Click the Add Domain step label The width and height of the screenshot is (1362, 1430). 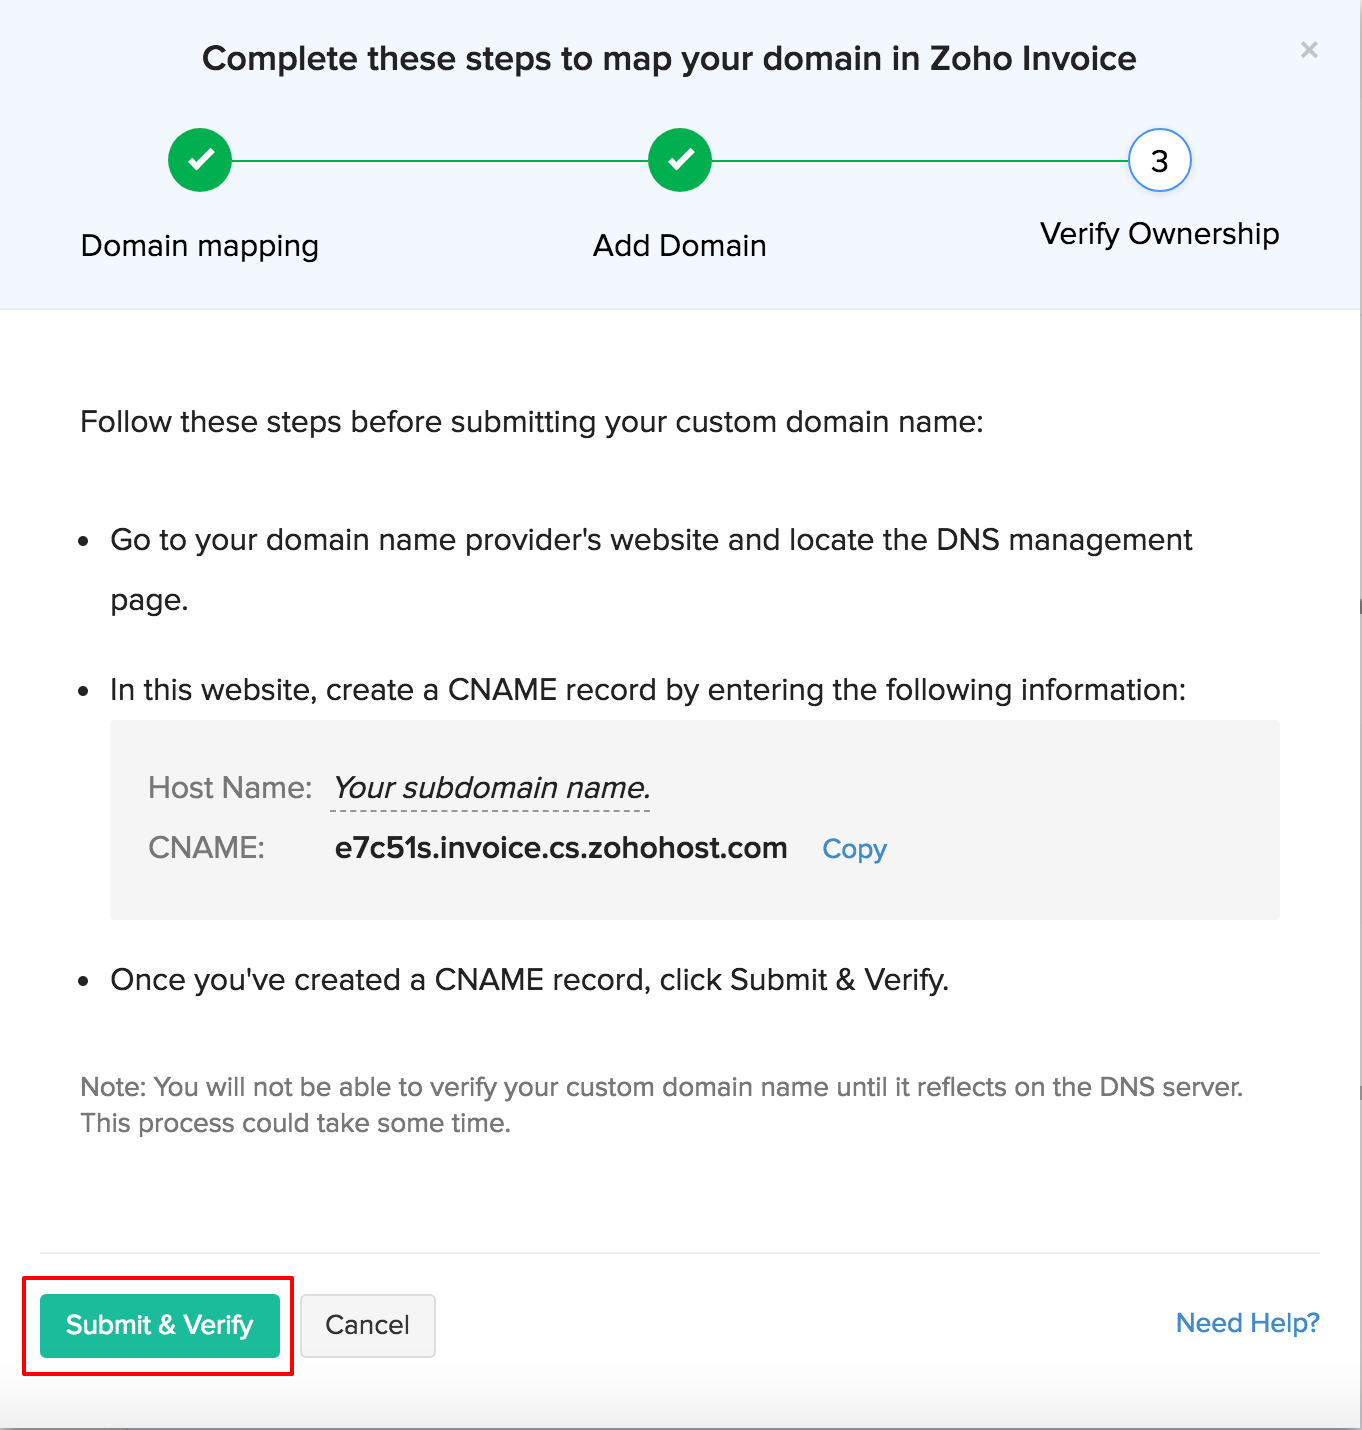coord(680,246)
